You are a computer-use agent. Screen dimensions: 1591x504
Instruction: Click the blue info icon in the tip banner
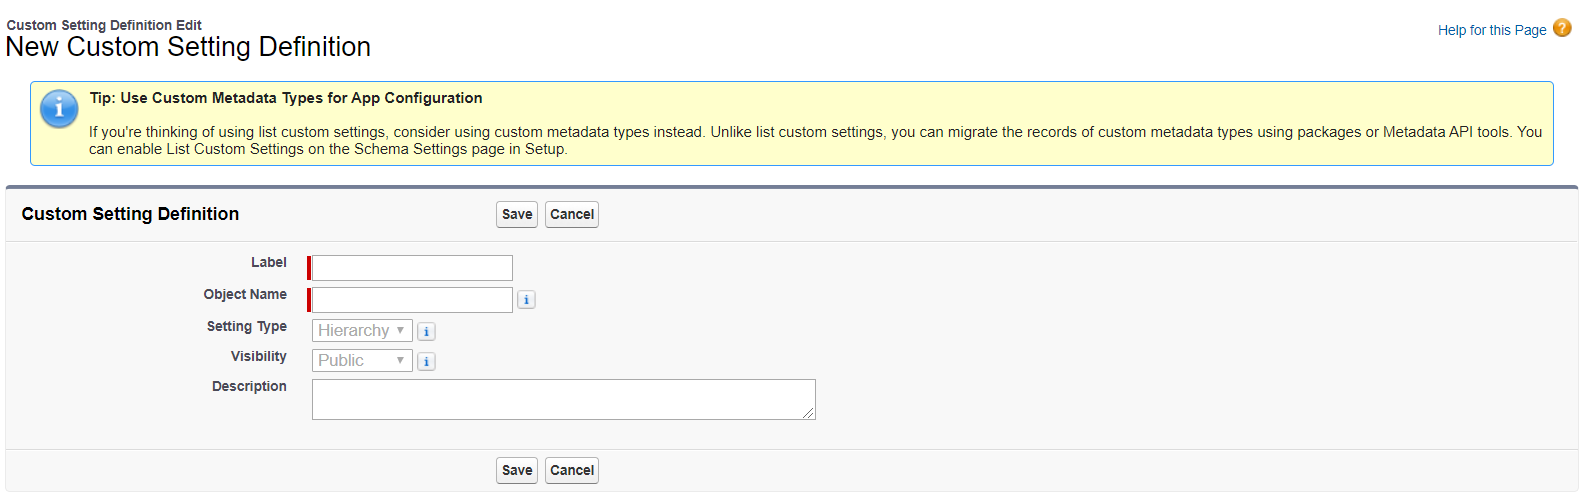[59, 108]
